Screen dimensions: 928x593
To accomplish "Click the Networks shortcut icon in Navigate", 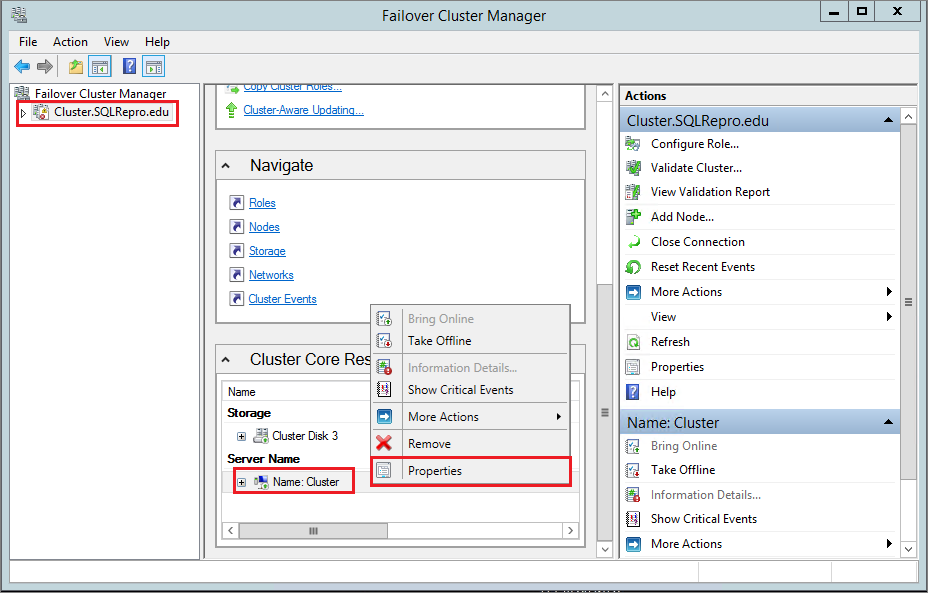I will (237, 275).
